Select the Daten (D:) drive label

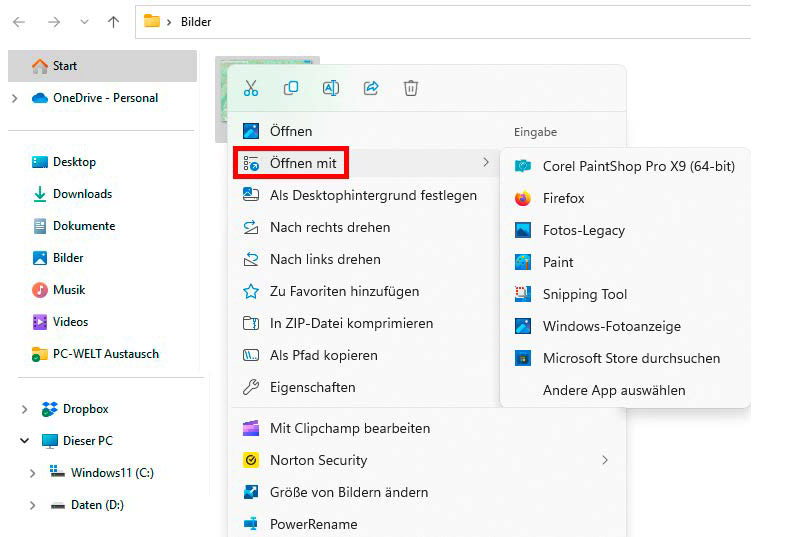click(97, 505)
